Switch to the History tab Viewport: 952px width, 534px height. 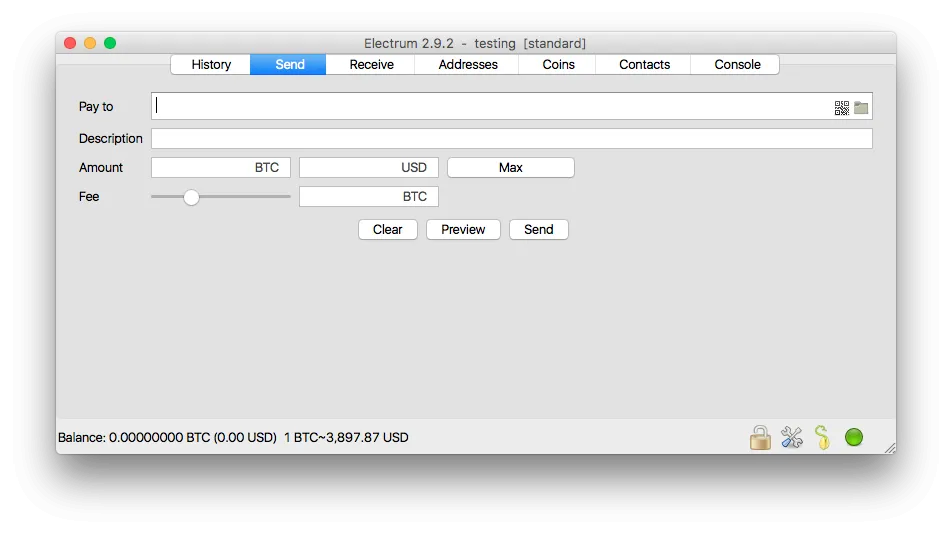[x=211, y=64]
